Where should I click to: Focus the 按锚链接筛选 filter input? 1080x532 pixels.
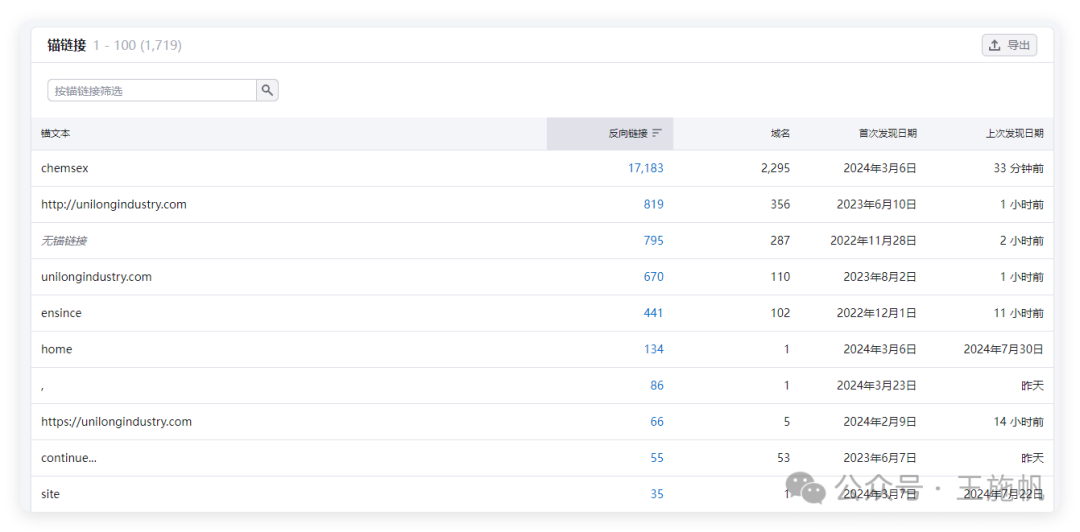click(152, 90)
